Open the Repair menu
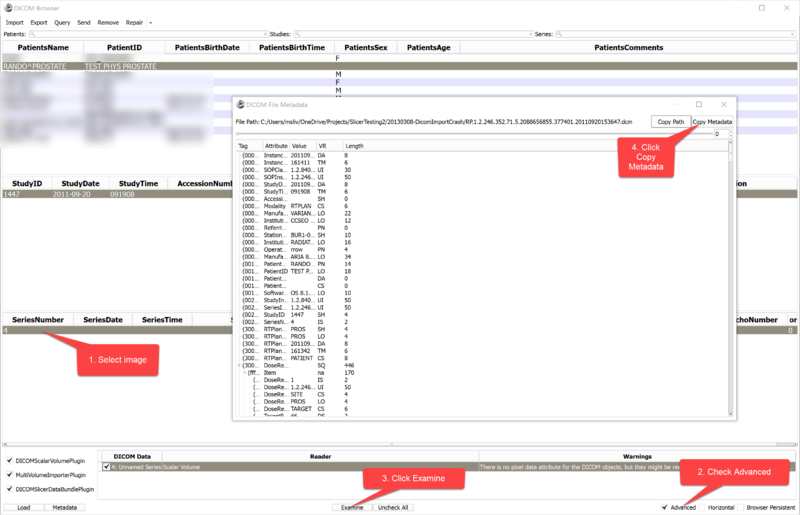 134,22
